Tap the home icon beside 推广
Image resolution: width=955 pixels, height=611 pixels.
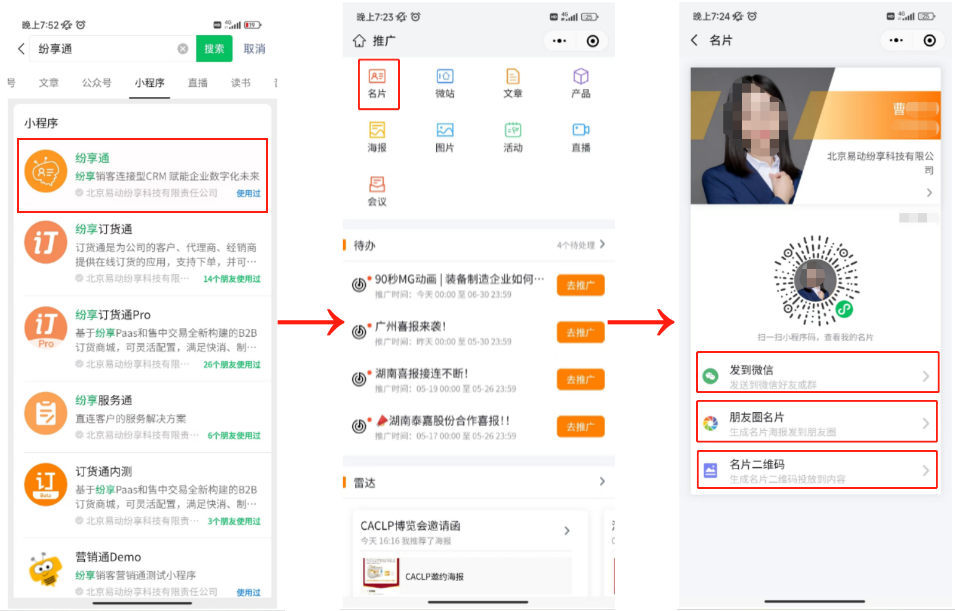point(359,41)
